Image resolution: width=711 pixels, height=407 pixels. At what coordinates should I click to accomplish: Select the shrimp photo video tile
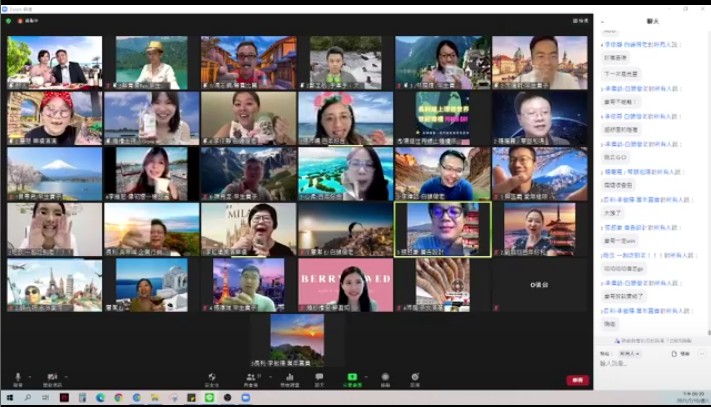(x=443, y=285)
